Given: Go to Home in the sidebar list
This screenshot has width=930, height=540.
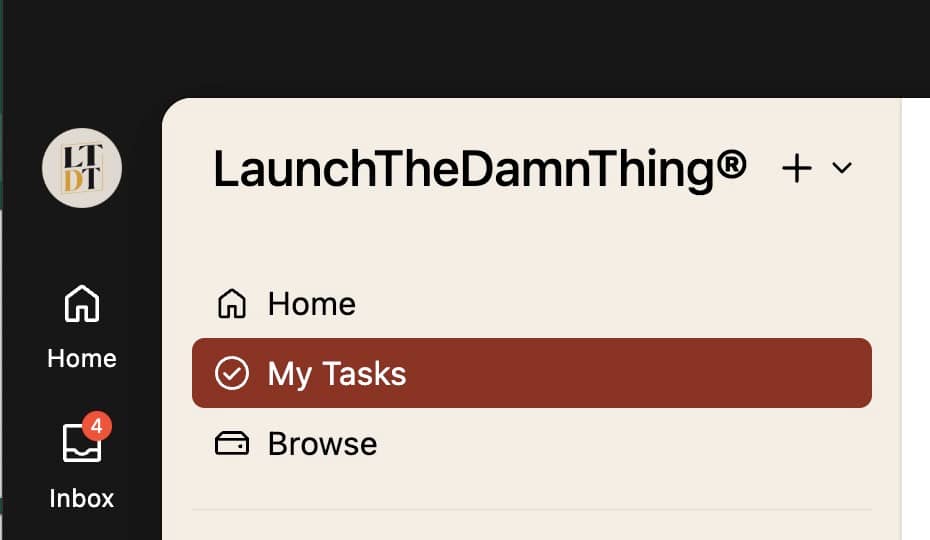Looking at the screenshot, I should 311,303.
